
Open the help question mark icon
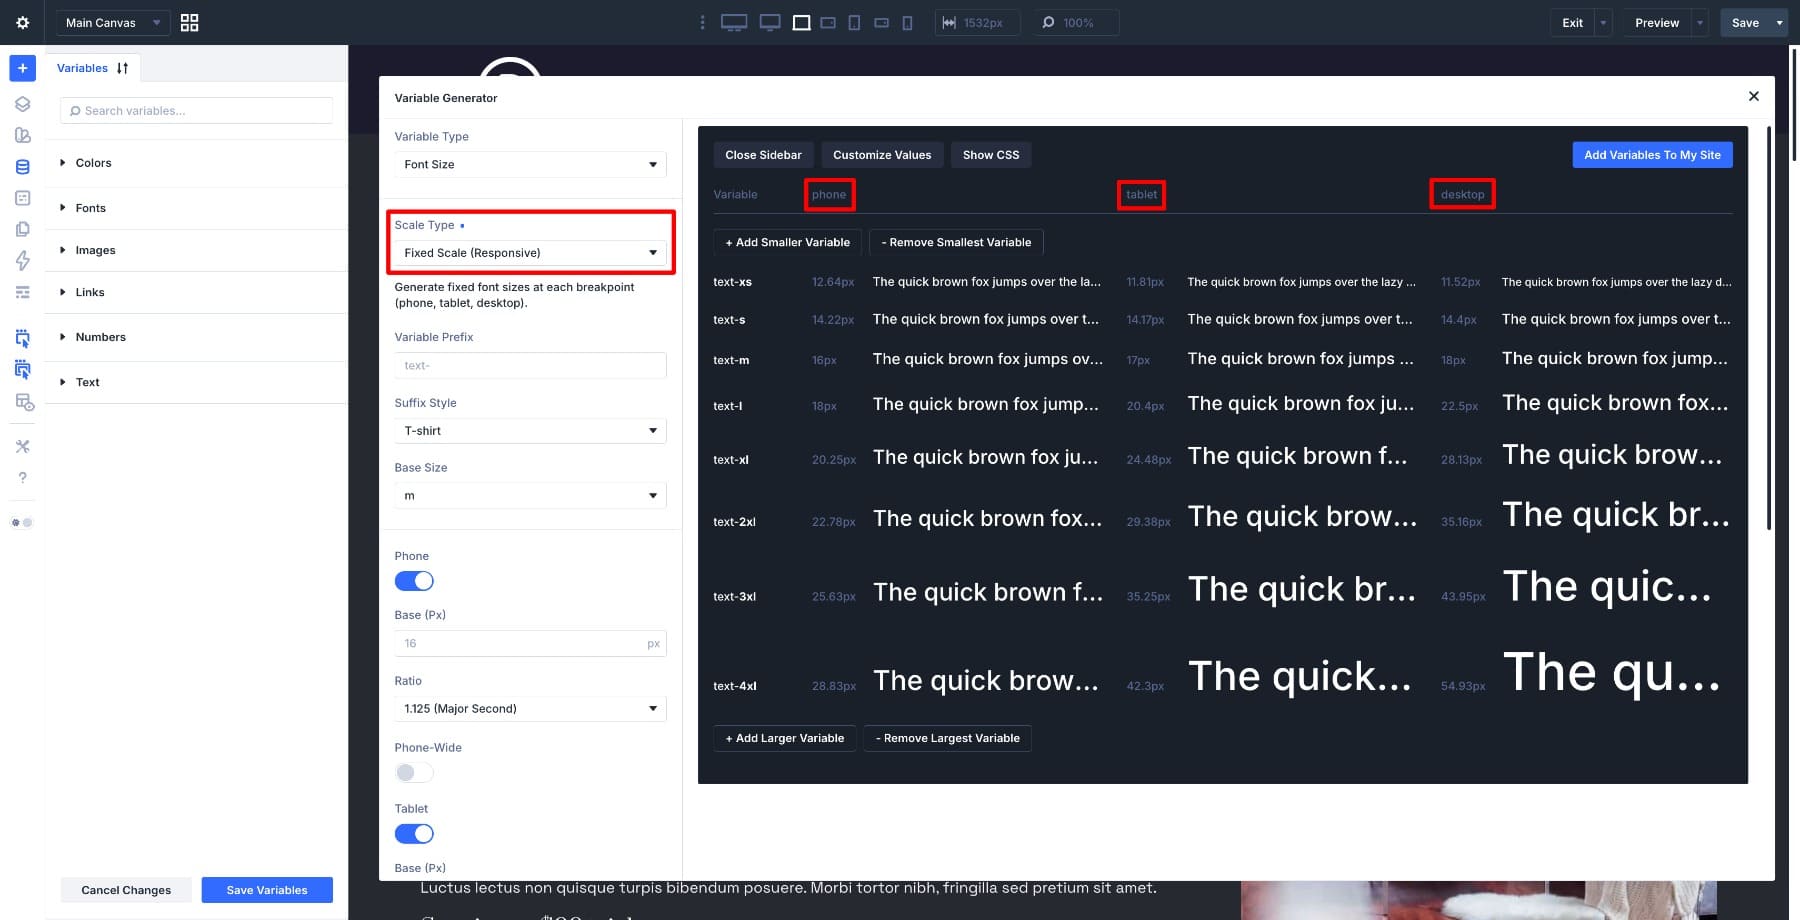point(22,478)
